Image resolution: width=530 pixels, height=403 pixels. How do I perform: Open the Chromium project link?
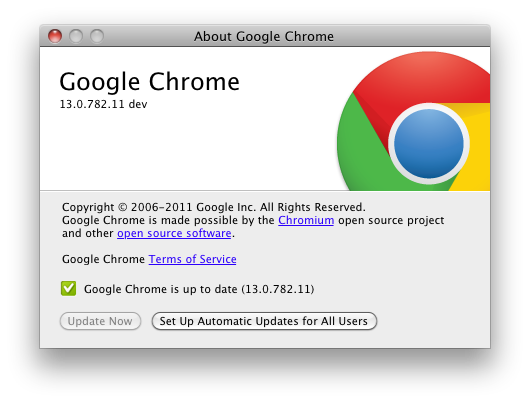point(306,220)
